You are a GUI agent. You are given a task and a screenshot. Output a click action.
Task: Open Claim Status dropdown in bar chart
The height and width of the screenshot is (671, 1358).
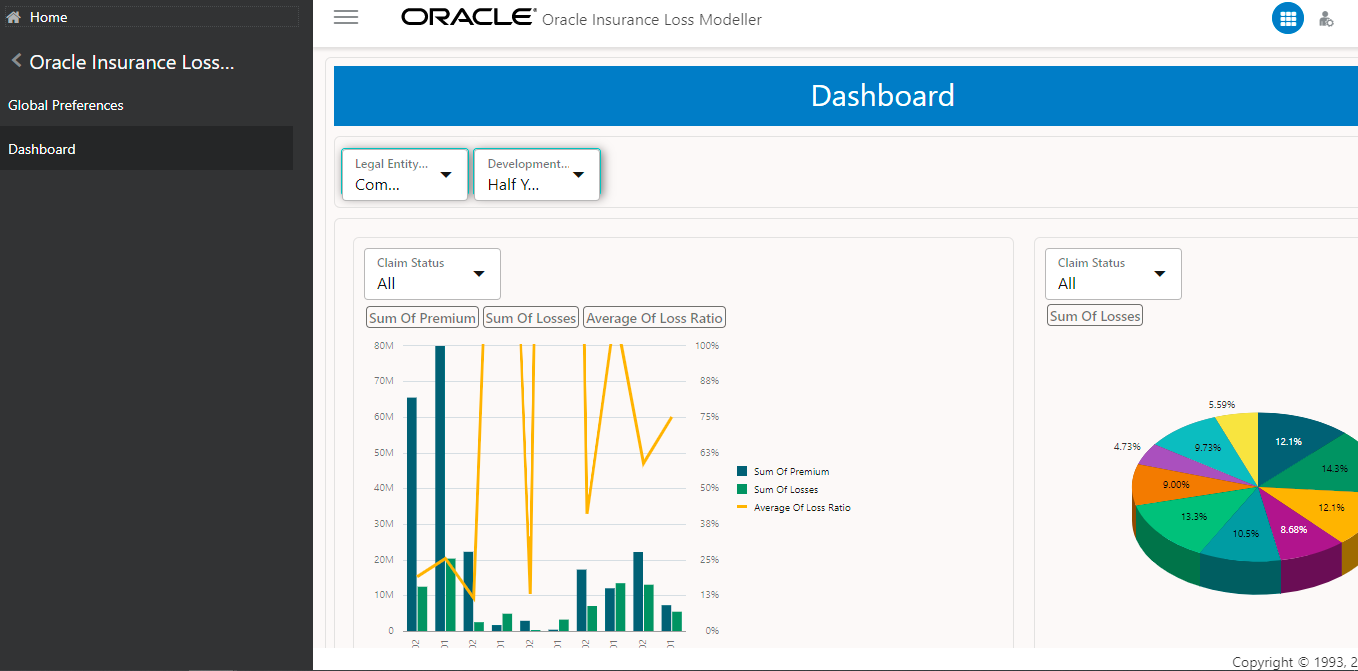point(432,274)
